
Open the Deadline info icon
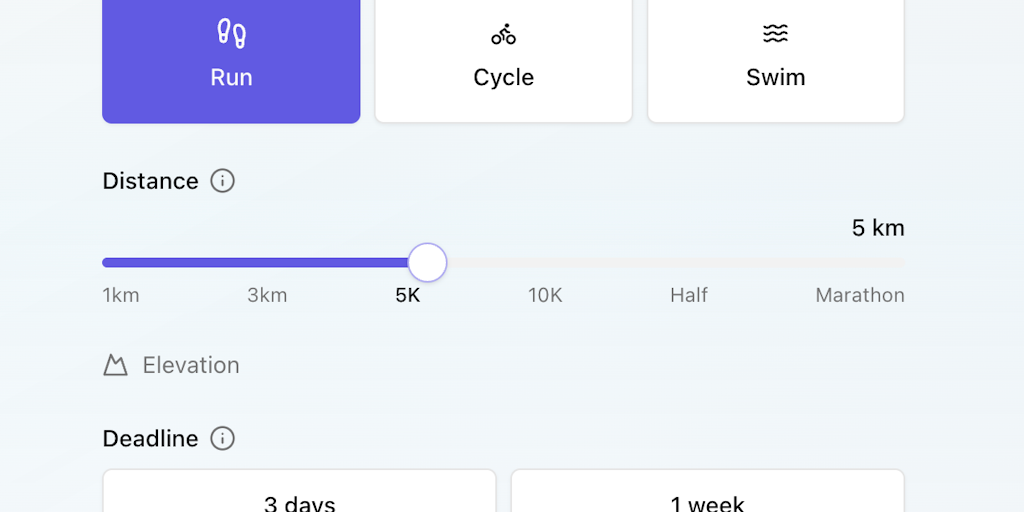coord(222,438)
